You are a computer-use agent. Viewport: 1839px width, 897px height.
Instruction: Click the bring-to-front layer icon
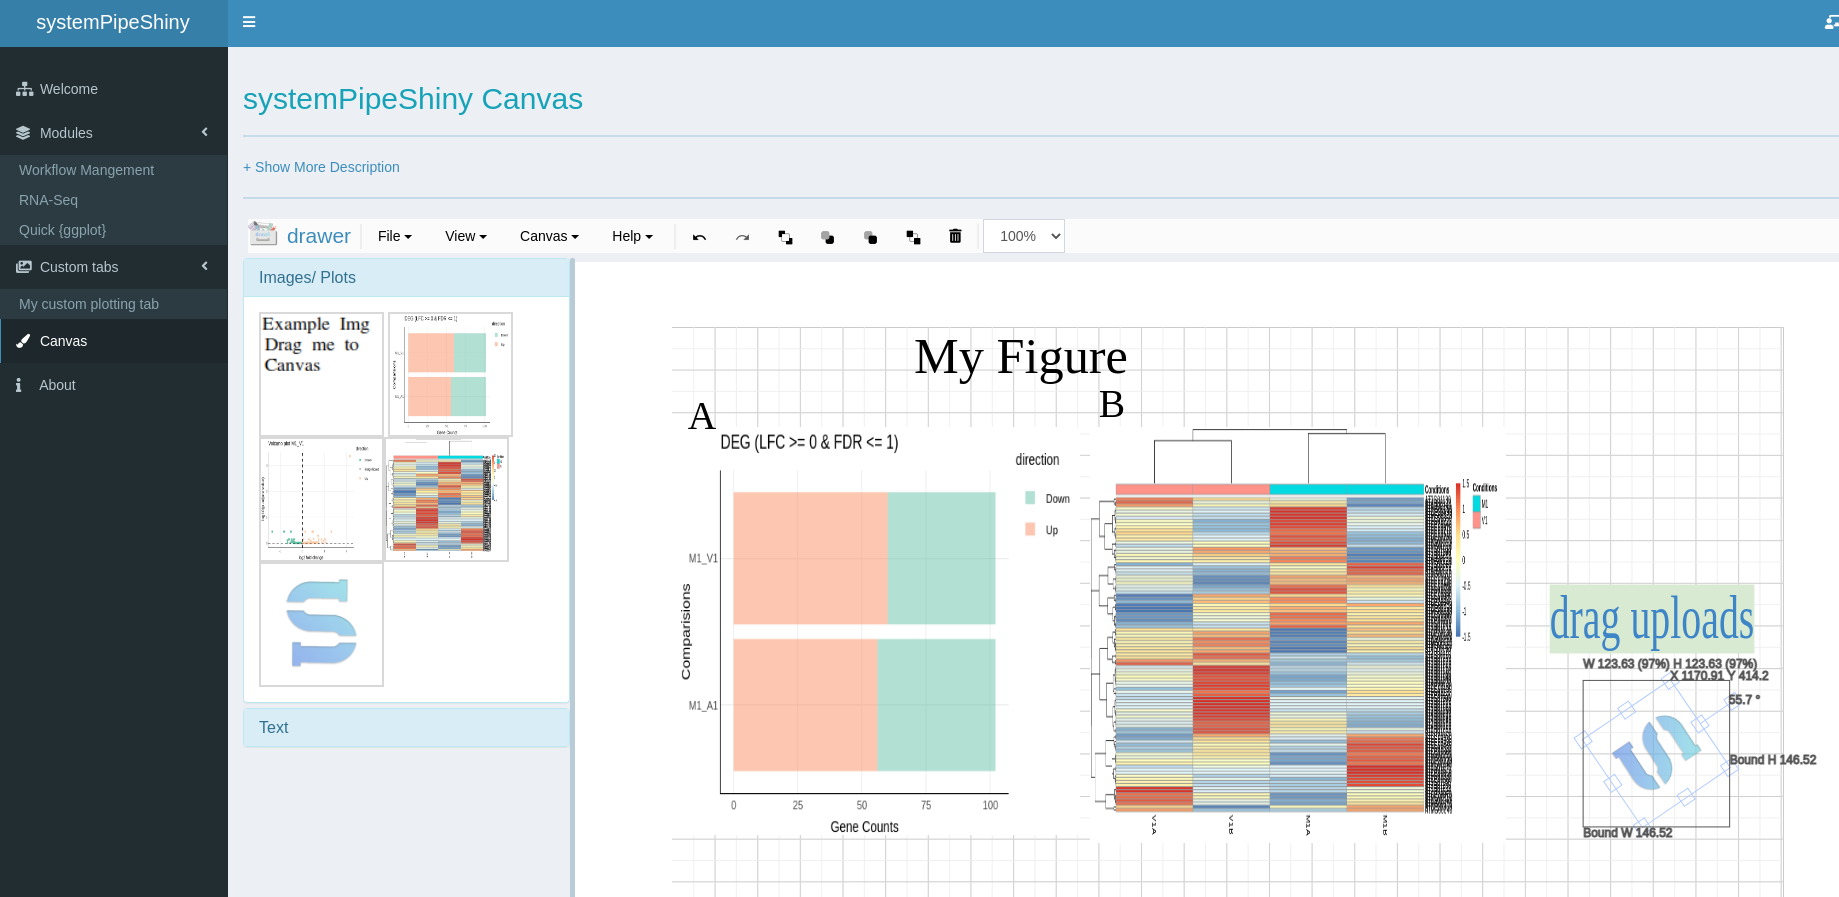[785, 237]
